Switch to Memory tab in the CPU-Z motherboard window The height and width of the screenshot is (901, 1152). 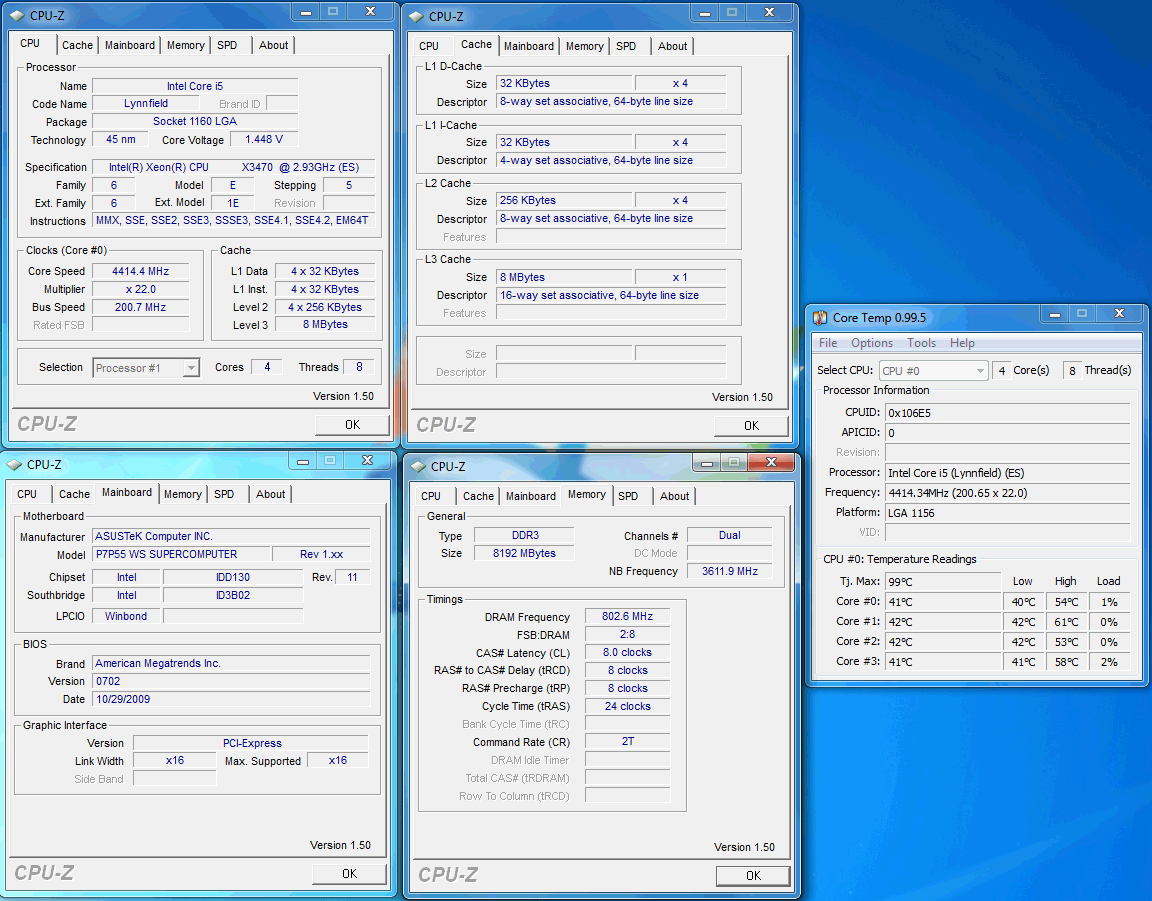tap(182, 494)
